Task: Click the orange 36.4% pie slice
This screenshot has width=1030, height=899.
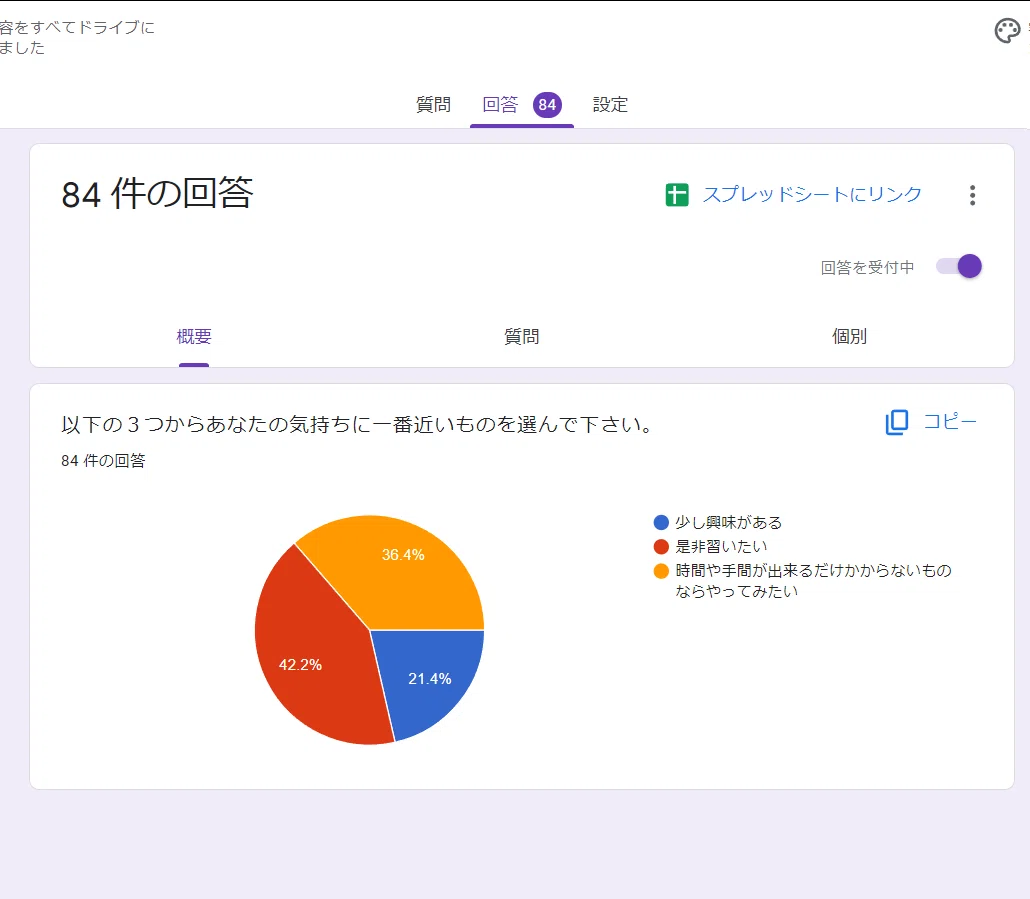Action: [403, 571]
